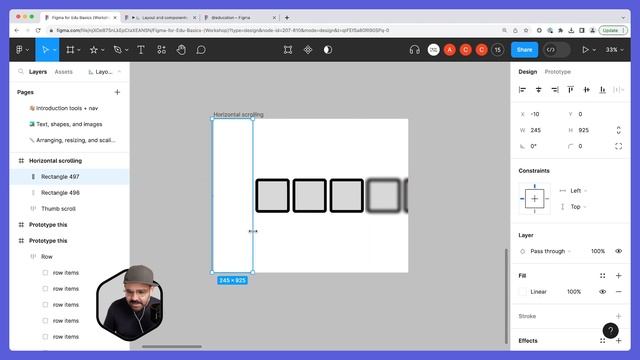Click Align bottom icon
Viewport: 640px width, 360px height.
coord(602,90)
